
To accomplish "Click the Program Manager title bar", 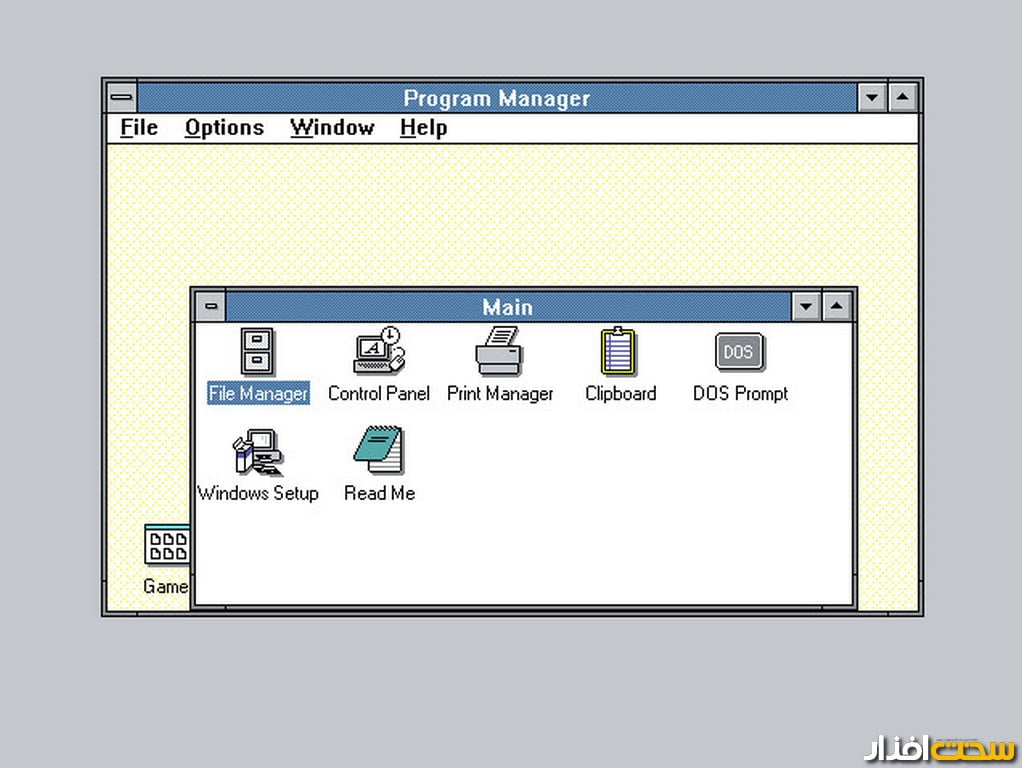I will pos(496,98).
